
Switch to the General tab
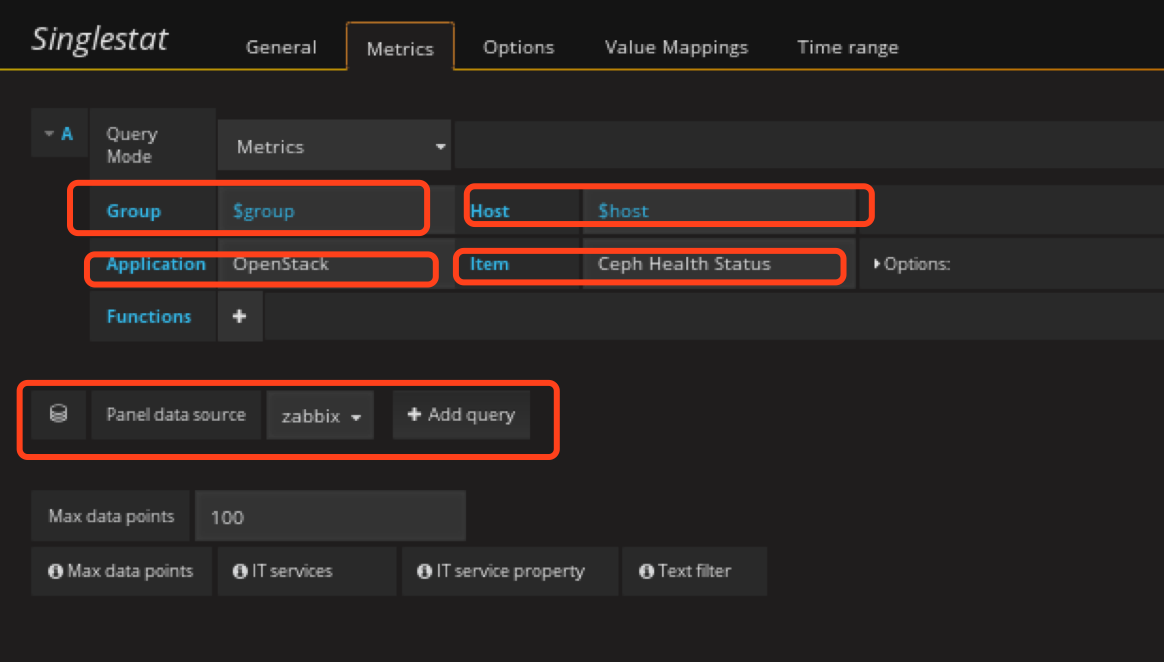(x=281, y=47)
